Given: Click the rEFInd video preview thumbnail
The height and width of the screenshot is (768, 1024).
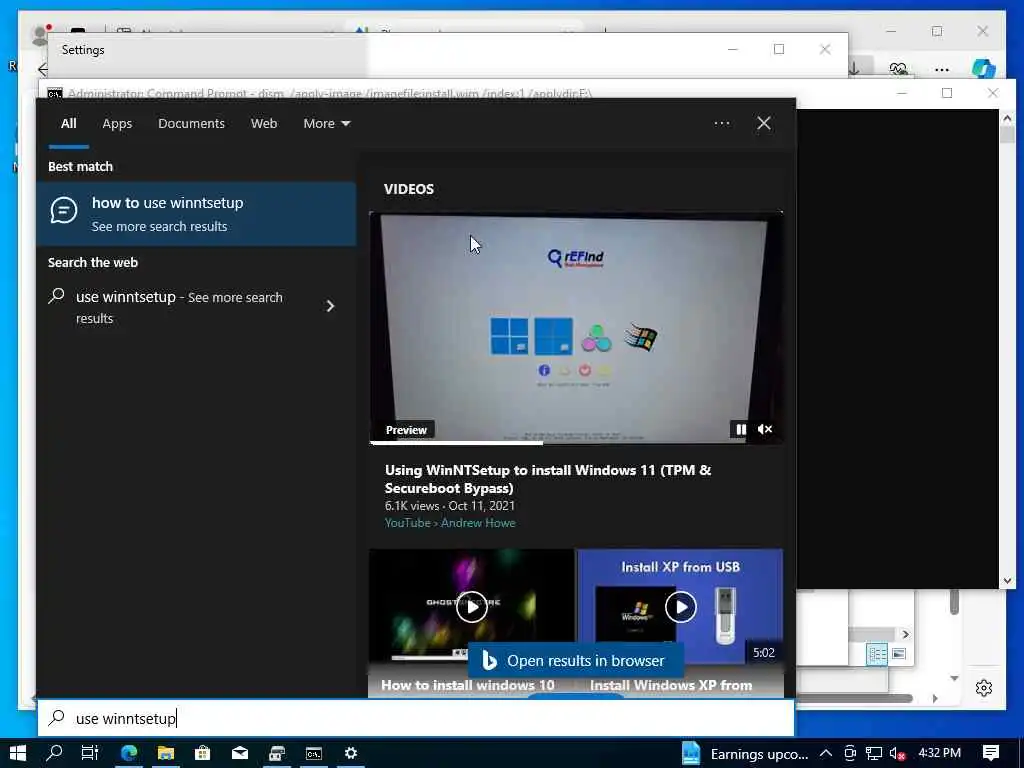Looking at the screenshot, I should pos(576,328).
